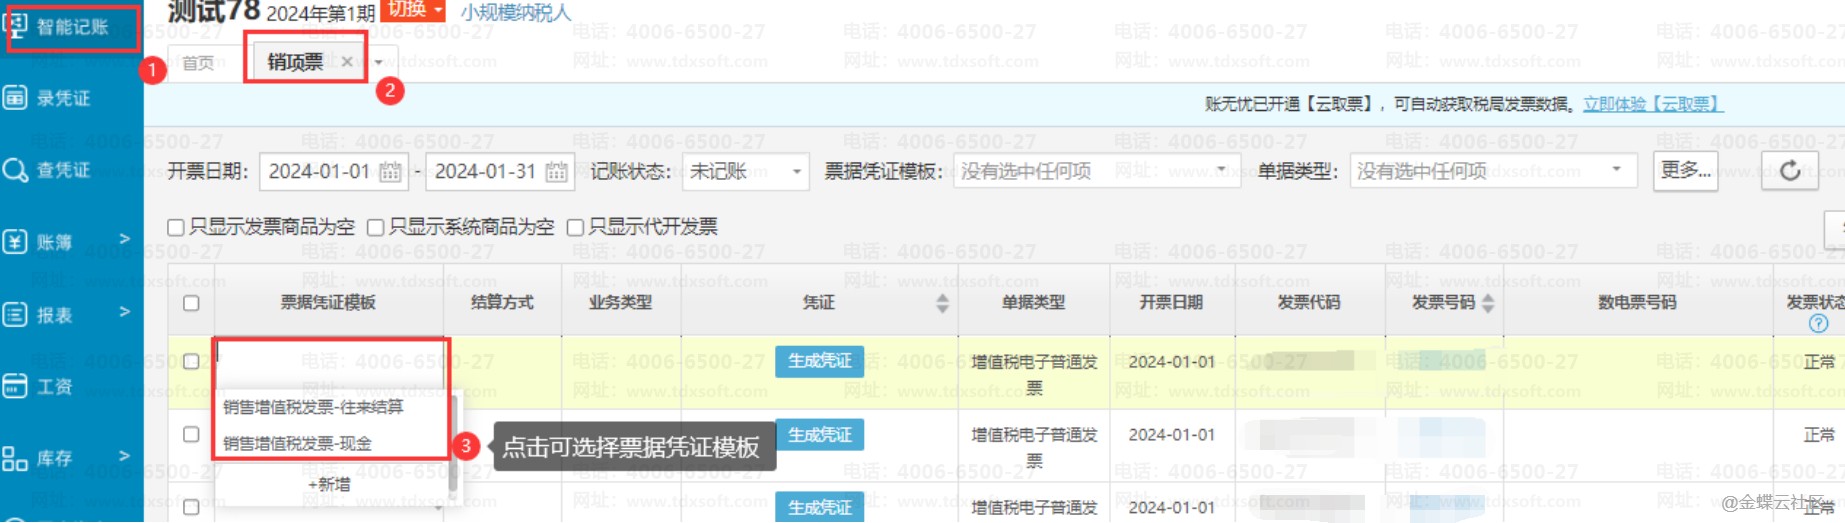1845x523 pixels.
Task: Sort by the 发票号码 column arrows
Action: 1488,303
